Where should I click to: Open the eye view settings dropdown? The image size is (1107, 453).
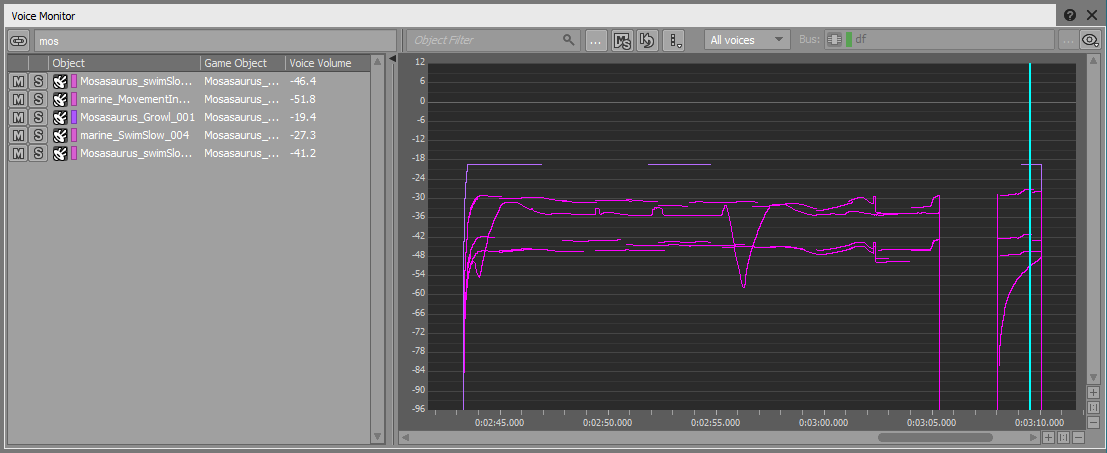click(1089, 41)
